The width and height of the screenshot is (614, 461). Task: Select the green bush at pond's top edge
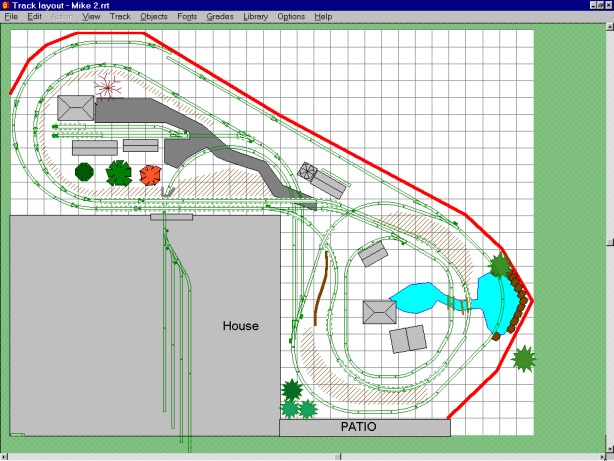point(500,265)
